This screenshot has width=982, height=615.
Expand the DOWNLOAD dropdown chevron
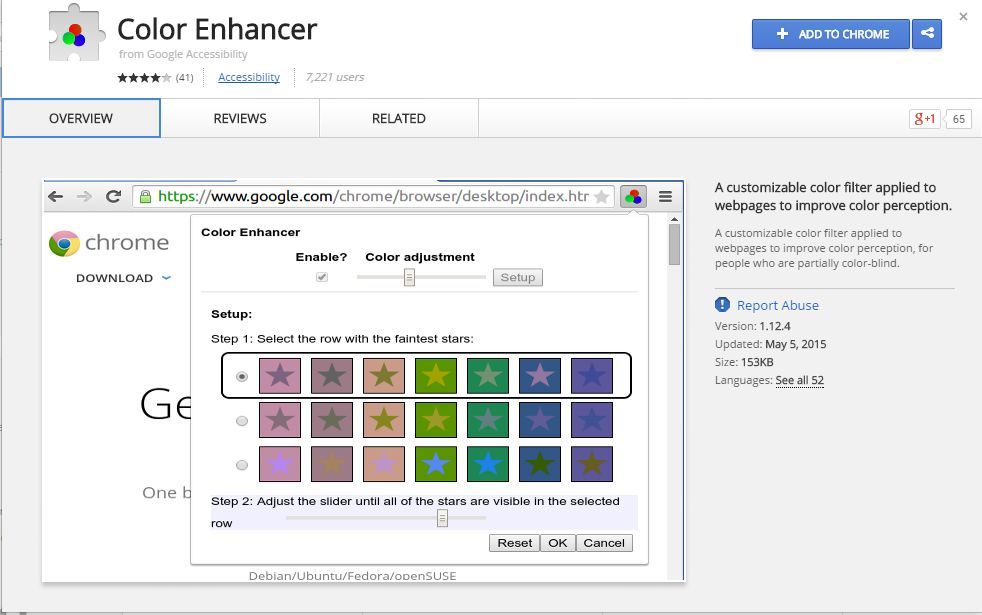coord(166,277)
